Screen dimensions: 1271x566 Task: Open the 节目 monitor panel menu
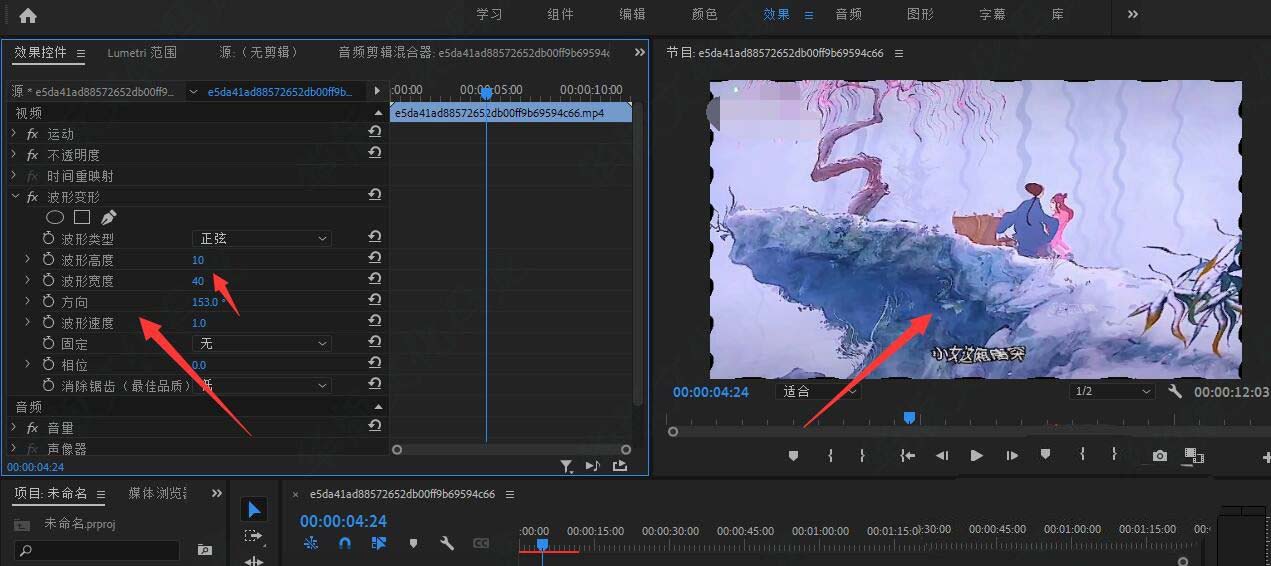(899, 53)
